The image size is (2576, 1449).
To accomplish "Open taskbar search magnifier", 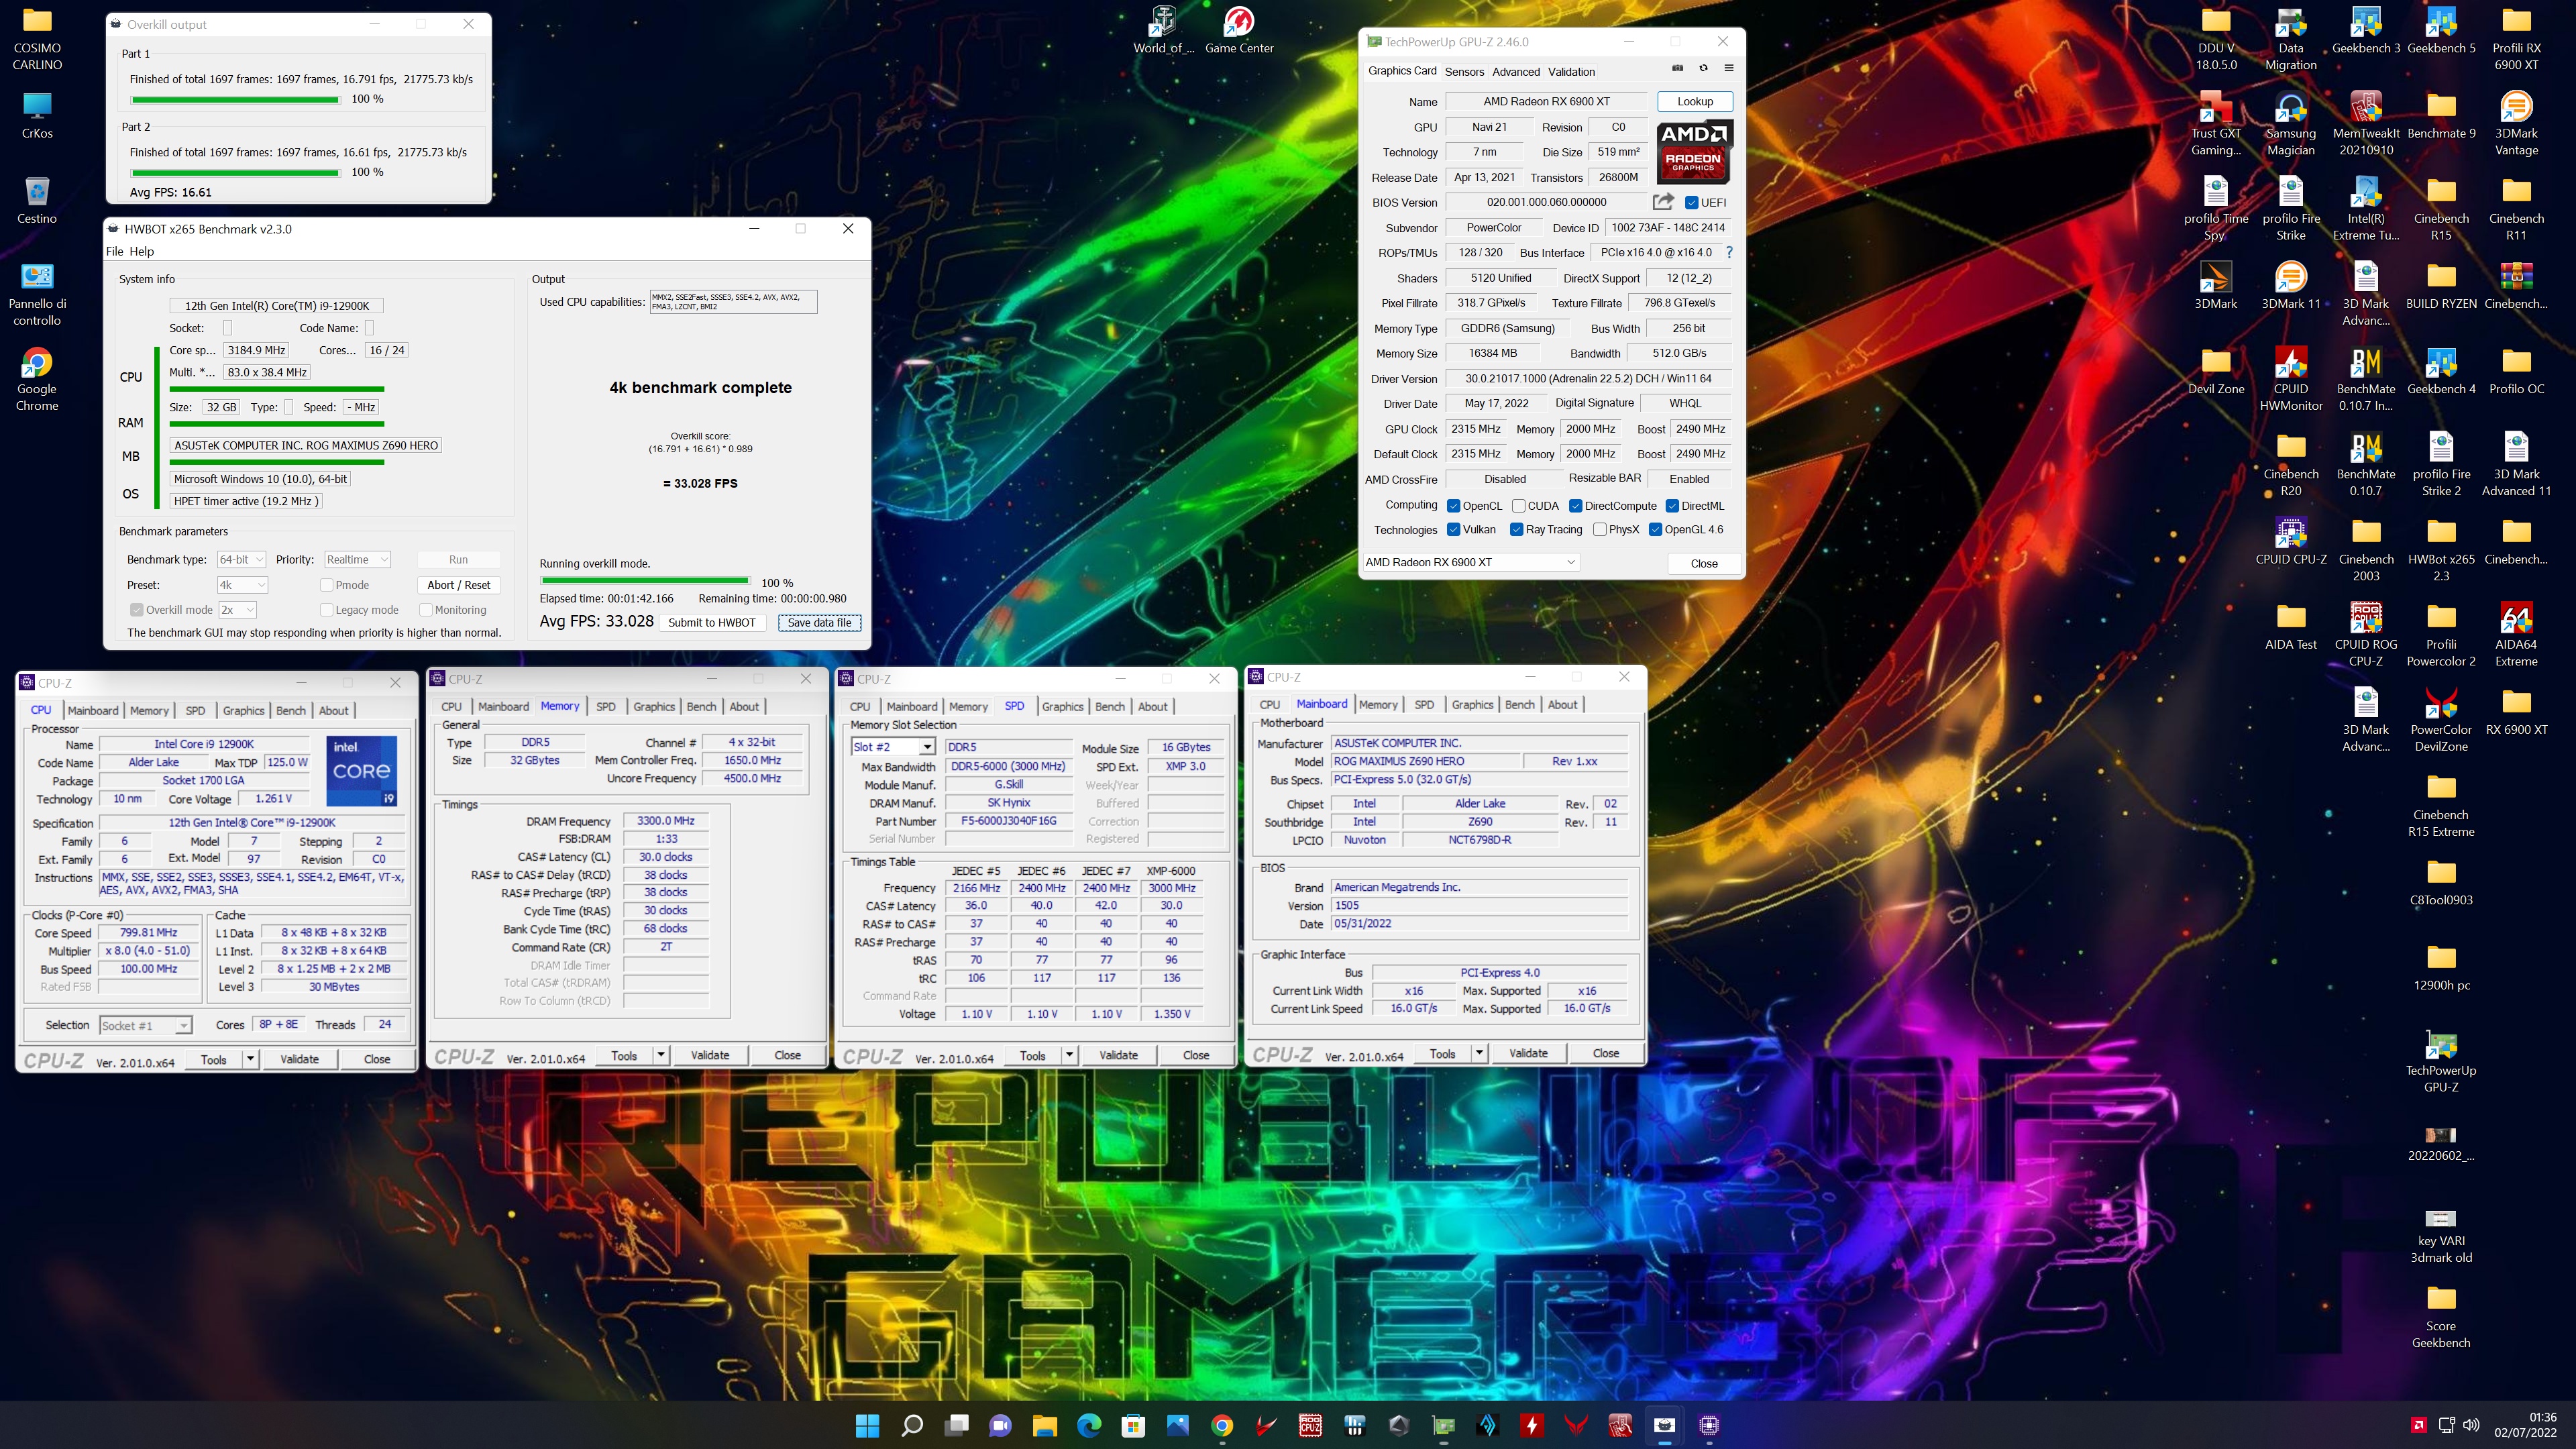I will (x=911, y=1425).
